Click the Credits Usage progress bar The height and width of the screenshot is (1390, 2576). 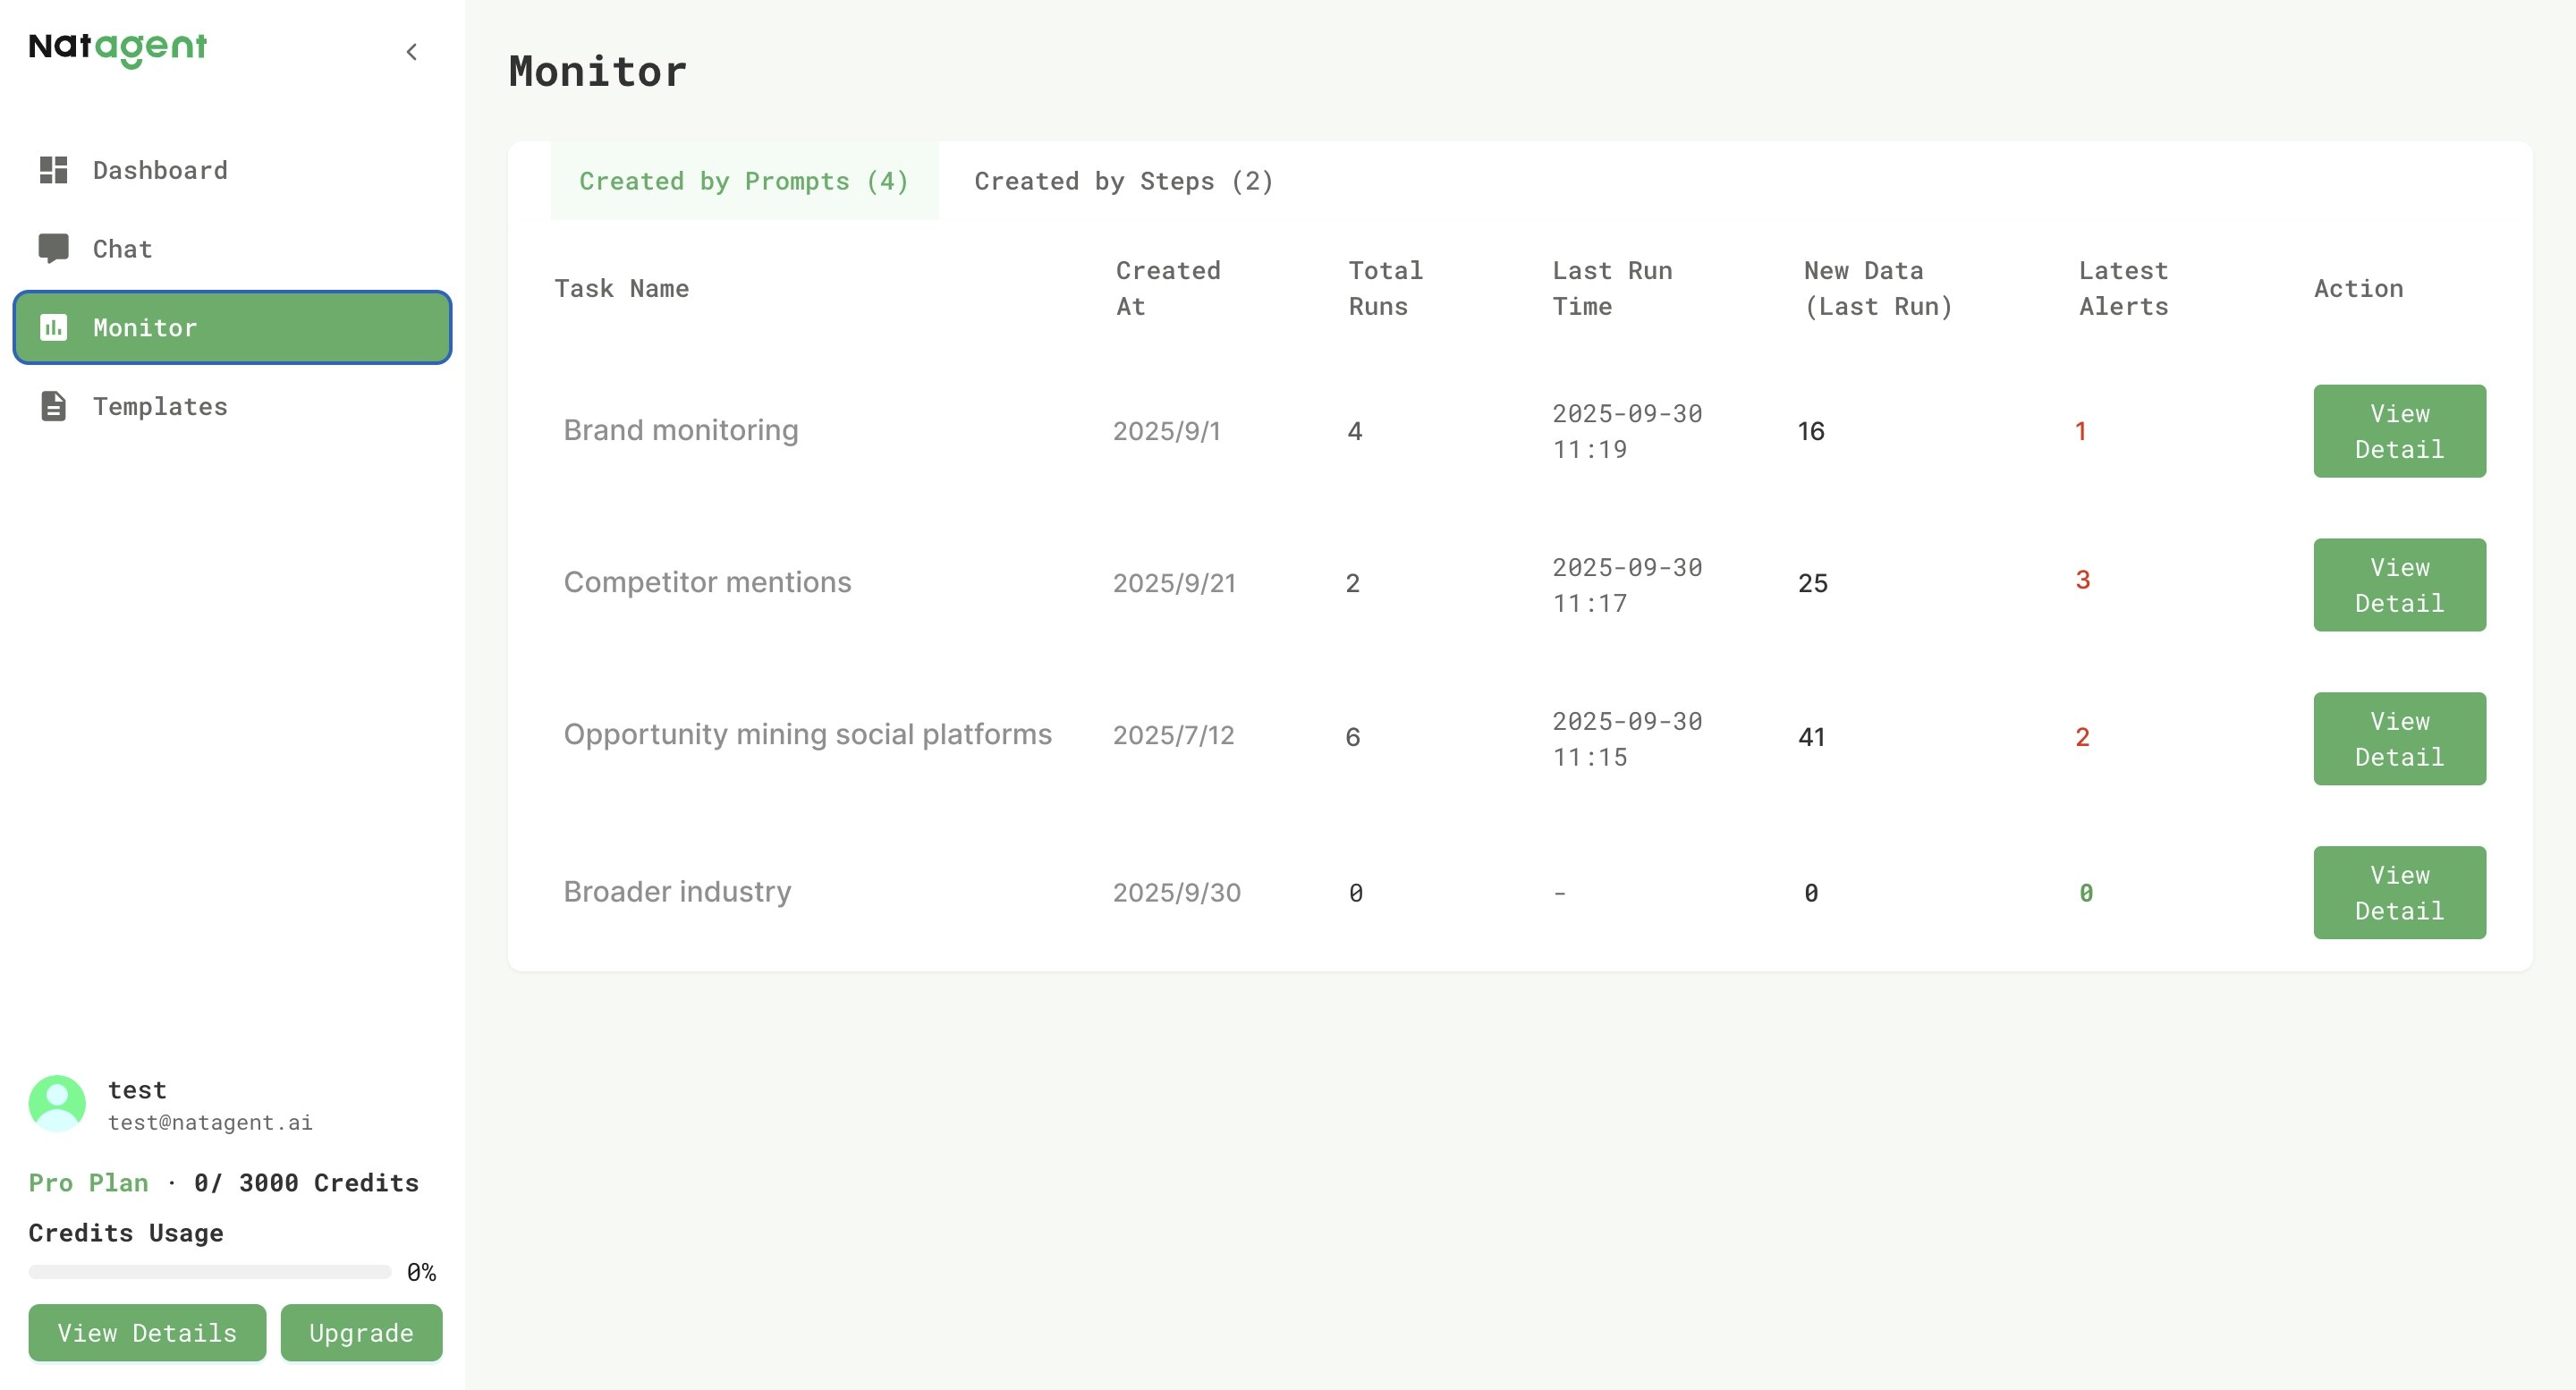[208, 1271]
